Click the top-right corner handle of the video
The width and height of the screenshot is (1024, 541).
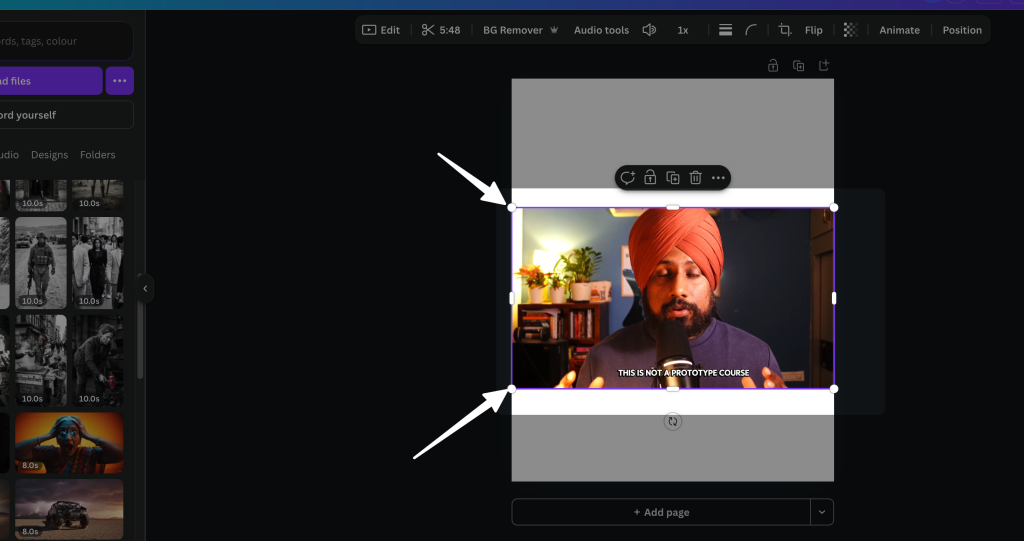click(834, 208)
